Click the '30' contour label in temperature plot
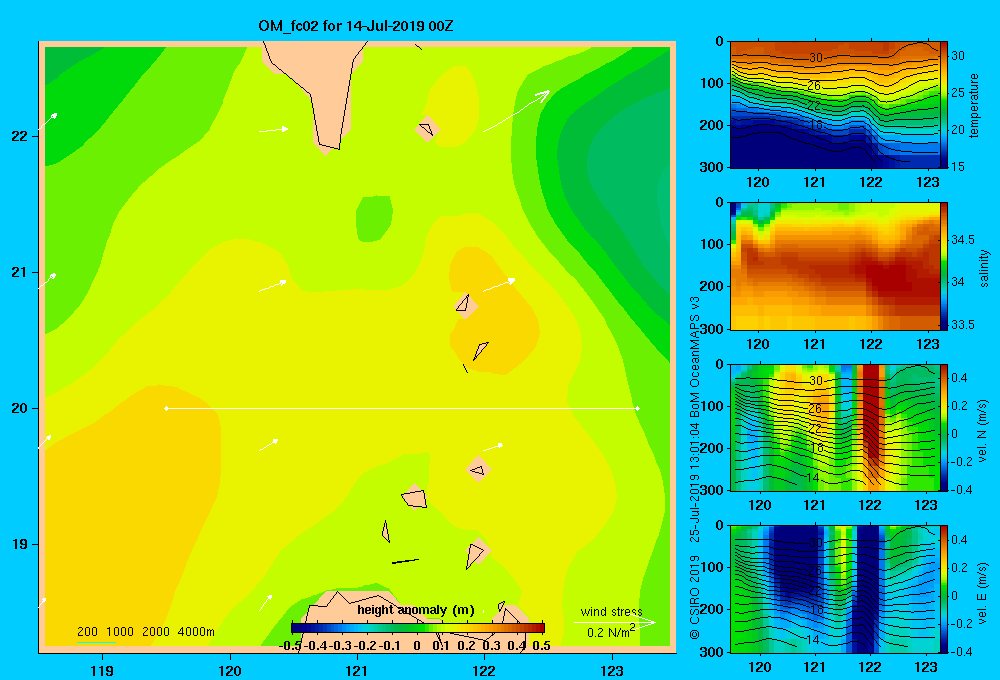 click(816, 58)
